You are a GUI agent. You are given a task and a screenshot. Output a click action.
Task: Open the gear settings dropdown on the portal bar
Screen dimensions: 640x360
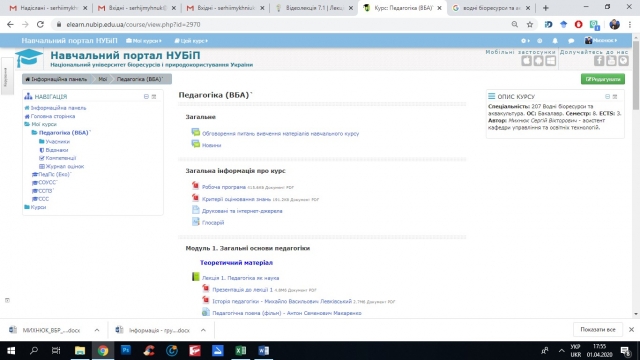(525, 40)
